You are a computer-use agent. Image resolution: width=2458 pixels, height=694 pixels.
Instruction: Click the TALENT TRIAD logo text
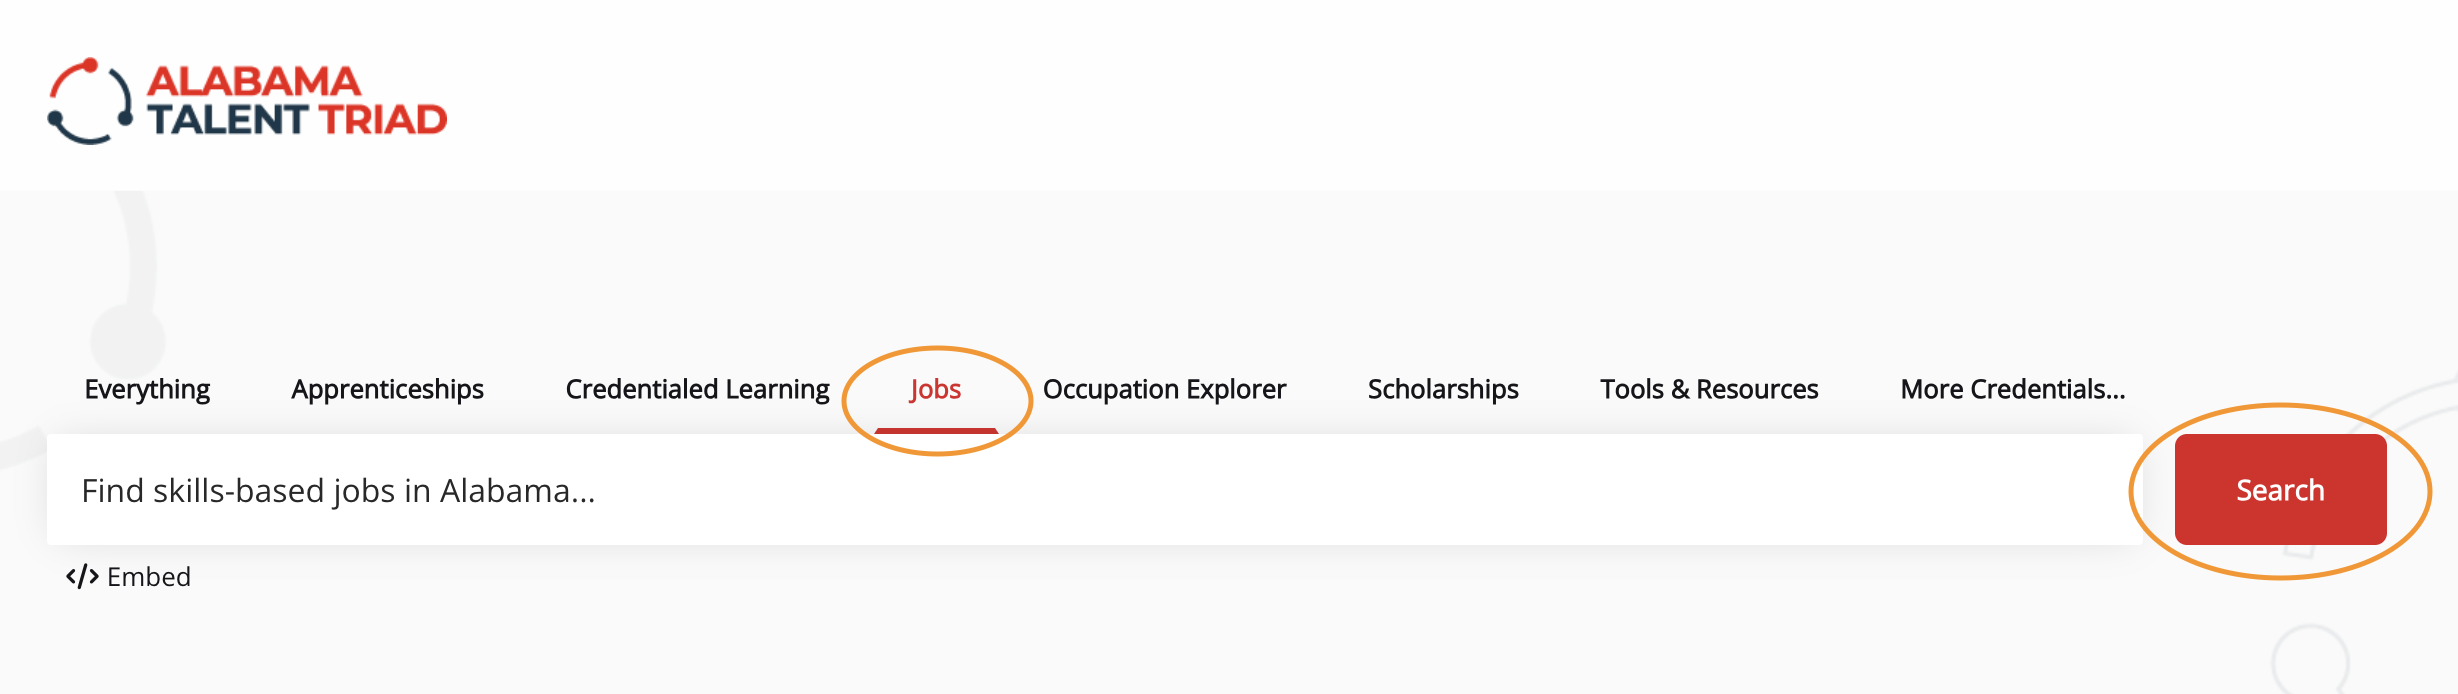point(297,120)
